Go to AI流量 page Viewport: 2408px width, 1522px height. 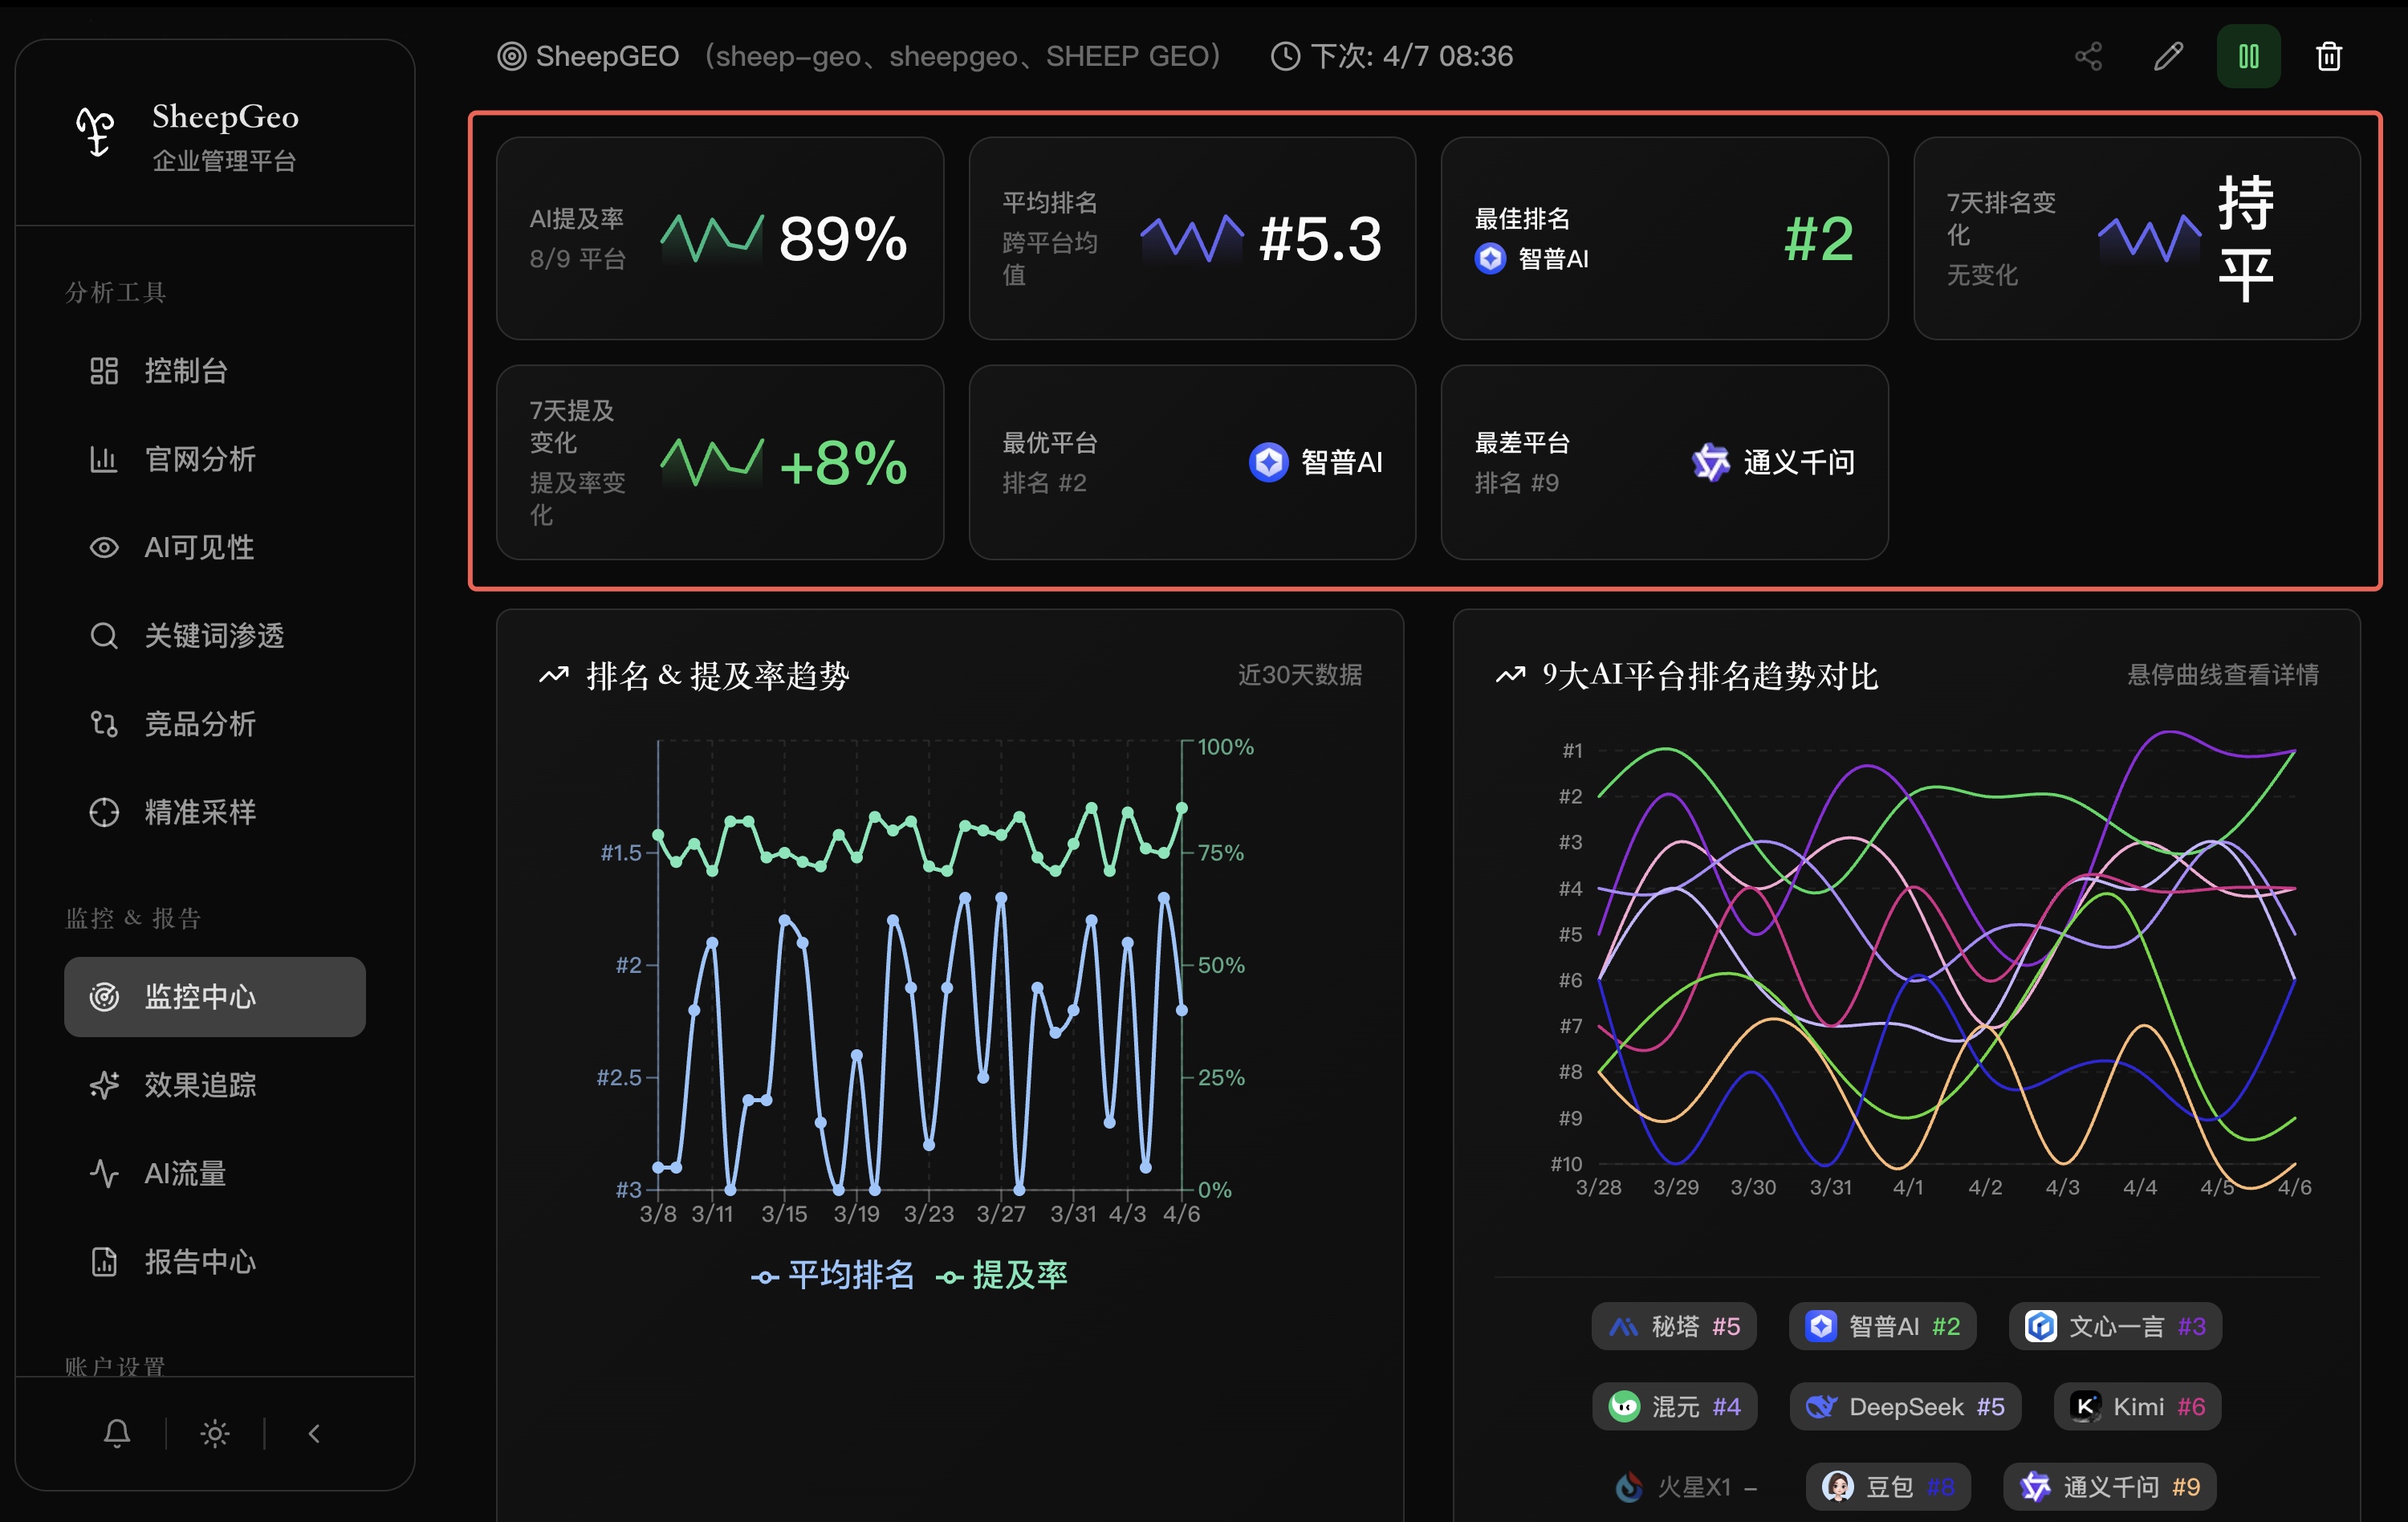pyautogui.click(x=215, y=1173)
